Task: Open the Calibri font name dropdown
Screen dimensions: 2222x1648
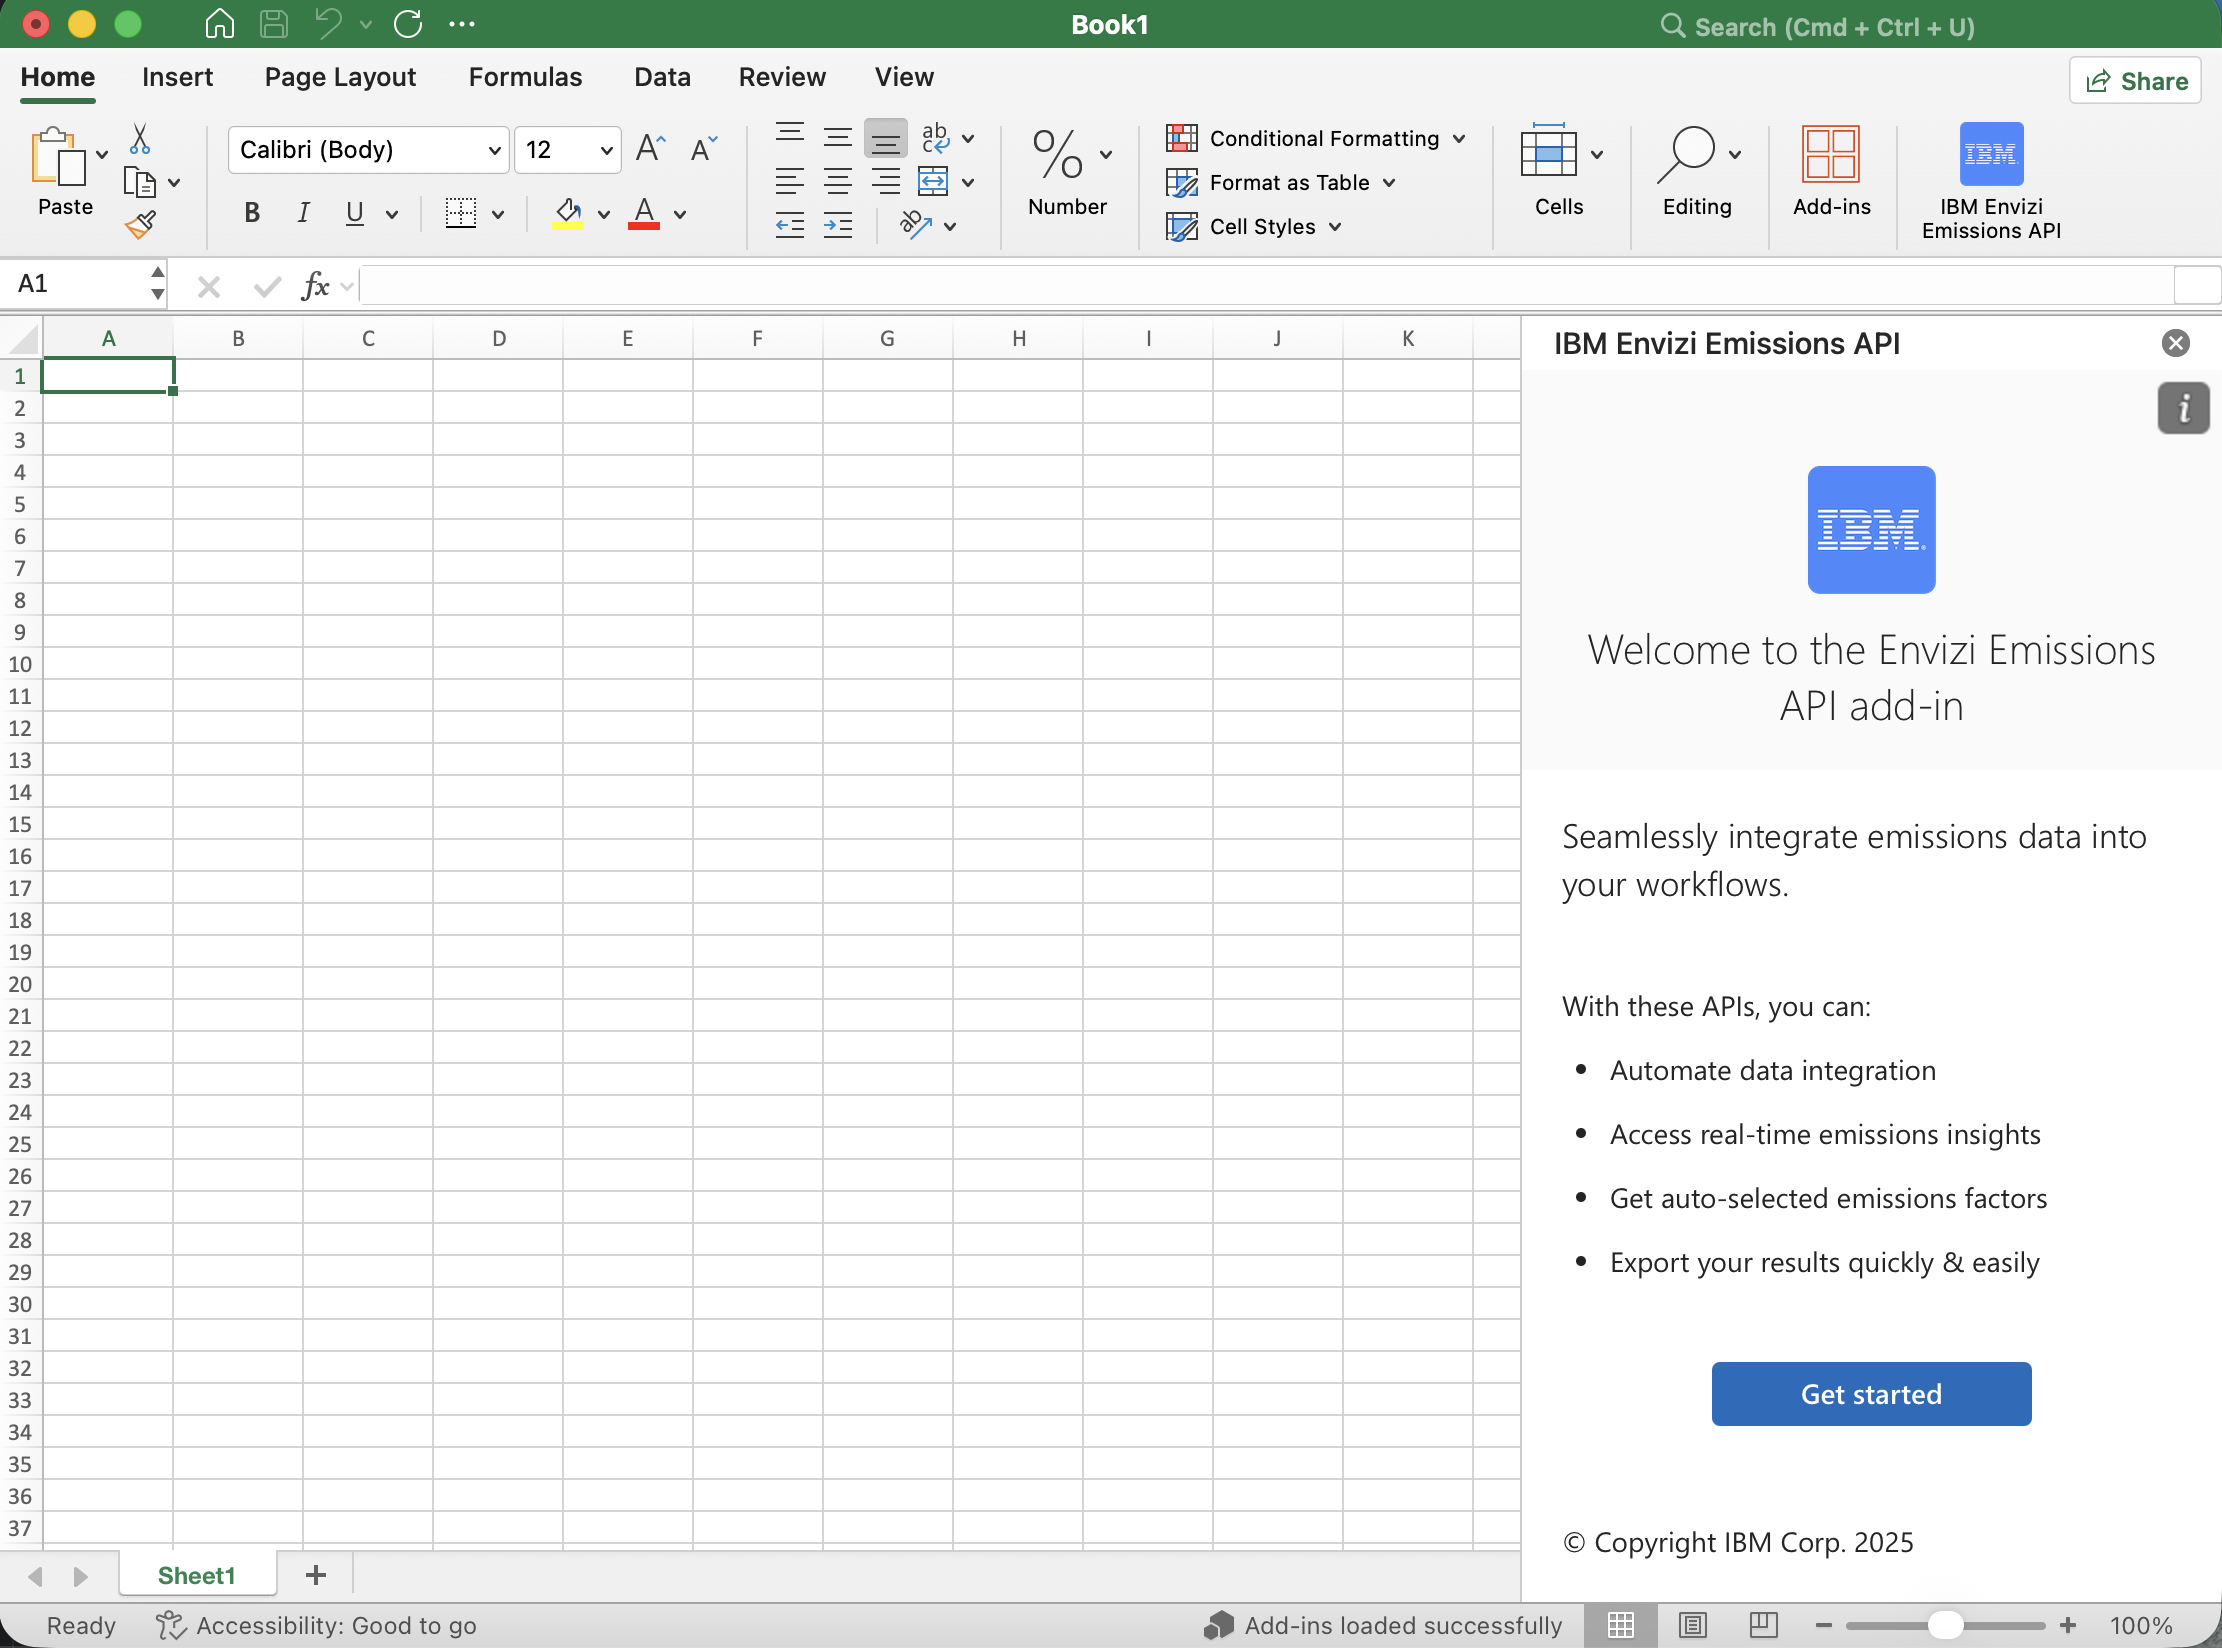Action: (x=494, y=150)
